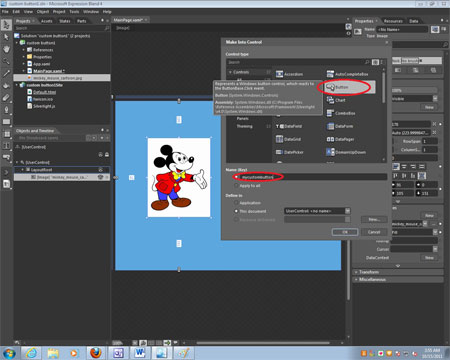Select the Apply to all radio button
This screenshot has width=450, height=360.
[x=236, y=186]
